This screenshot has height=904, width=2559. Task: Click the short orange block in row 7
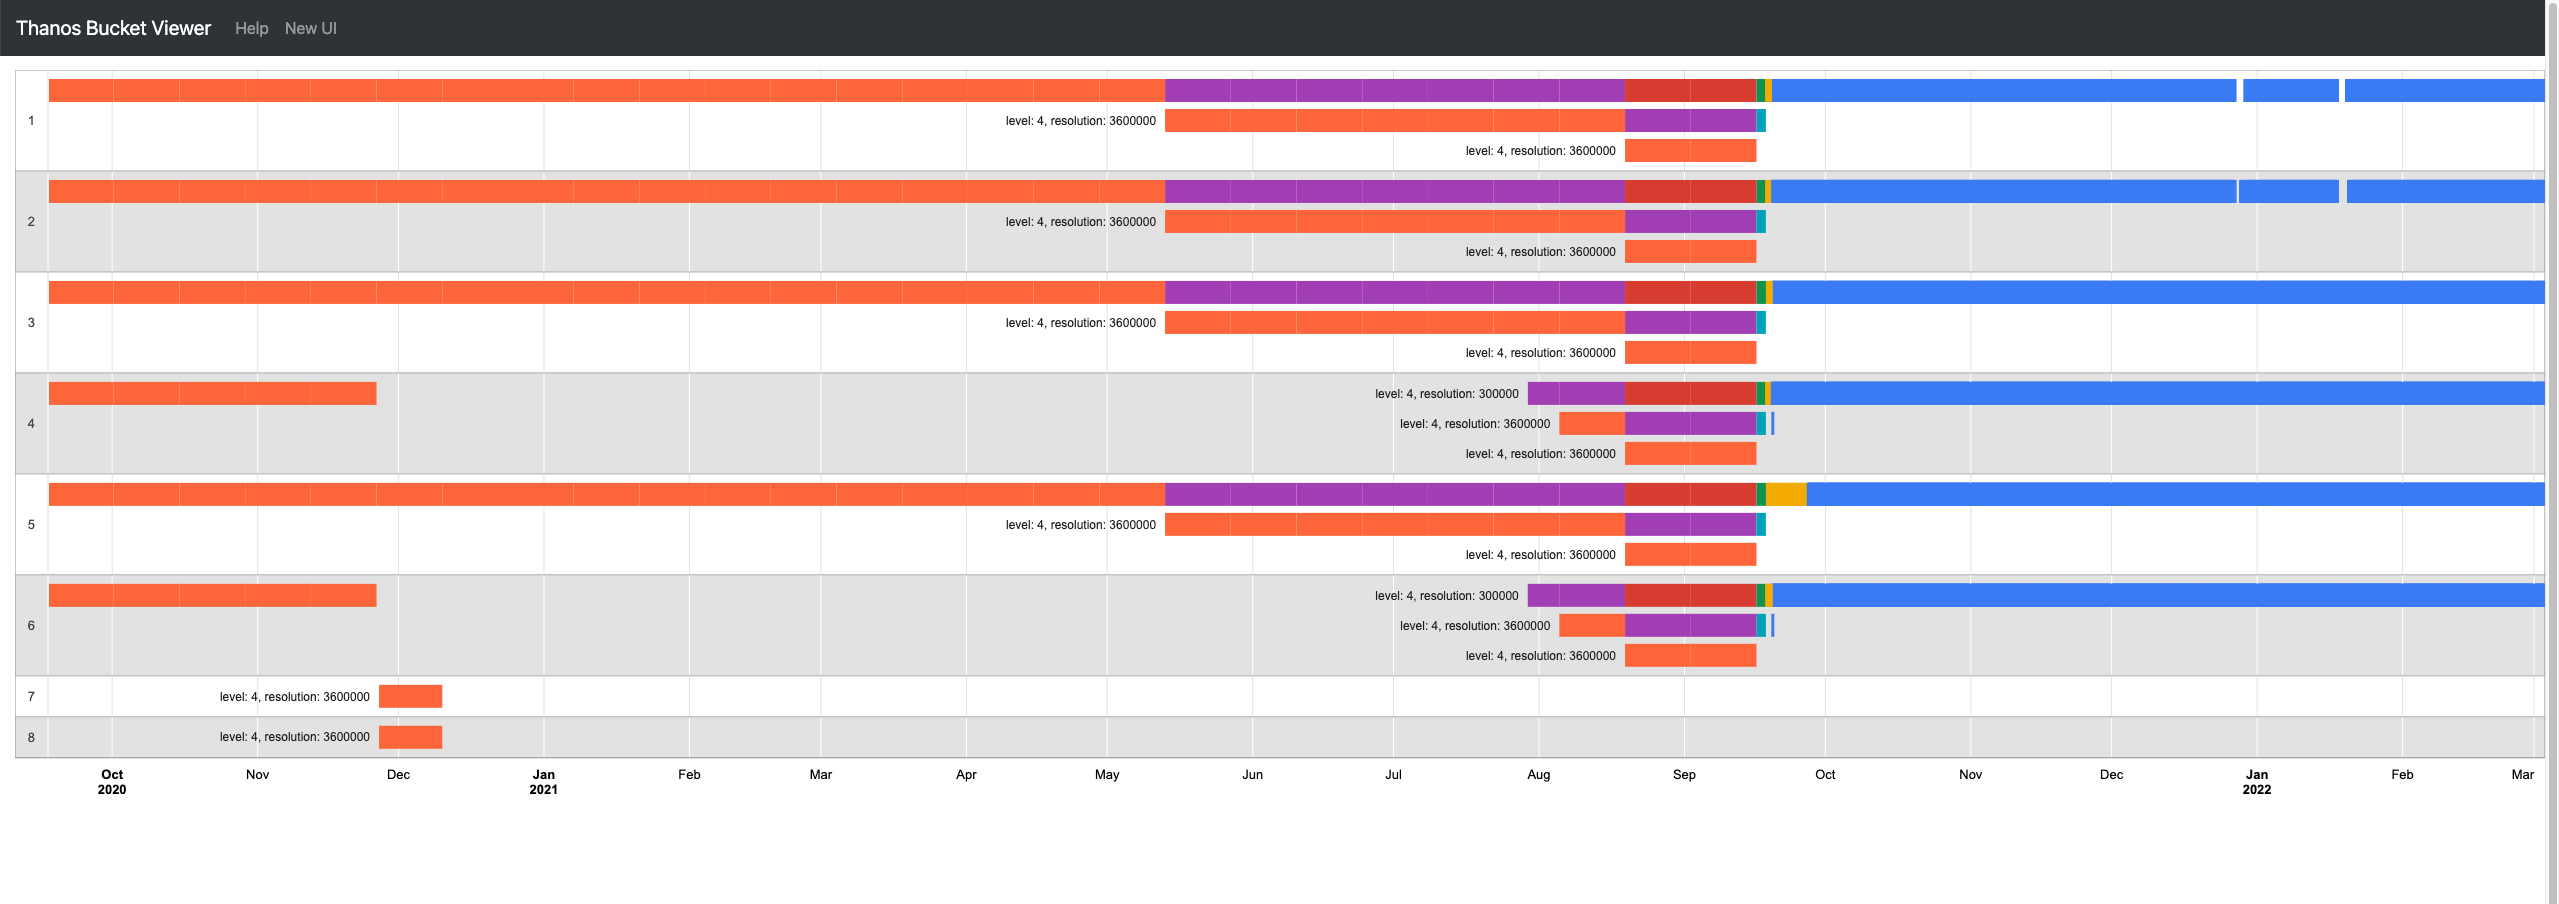point(410,696)
